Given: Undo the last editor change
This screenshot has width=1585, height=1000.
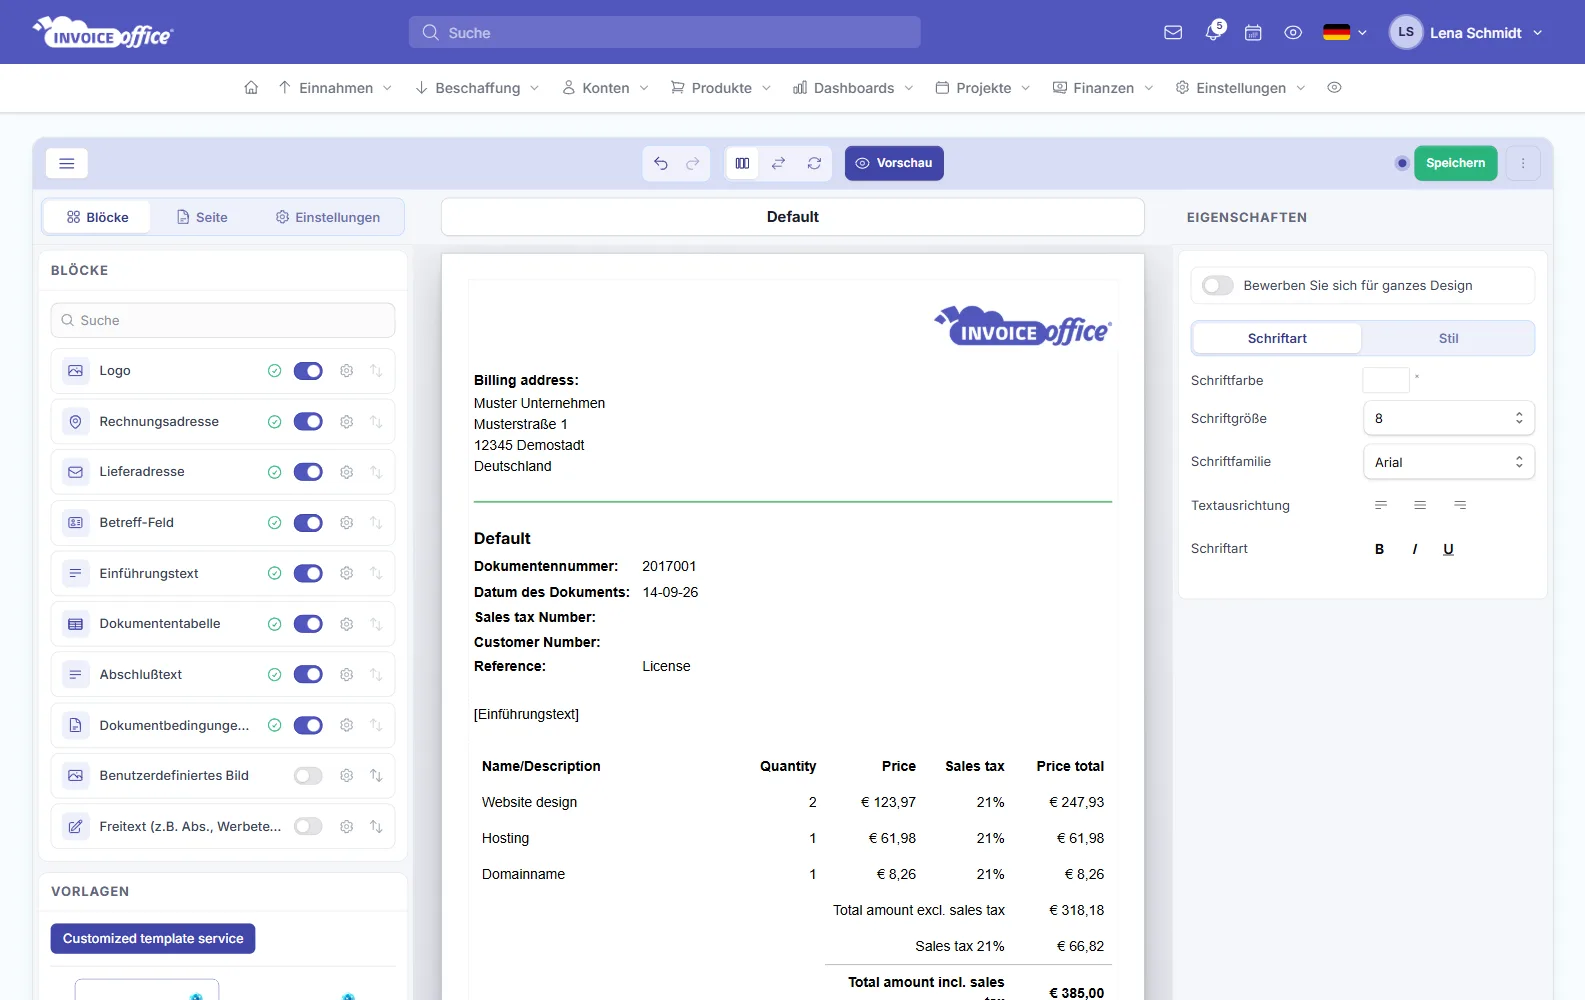Looking at the screenshot, I should tap(661, 163).
